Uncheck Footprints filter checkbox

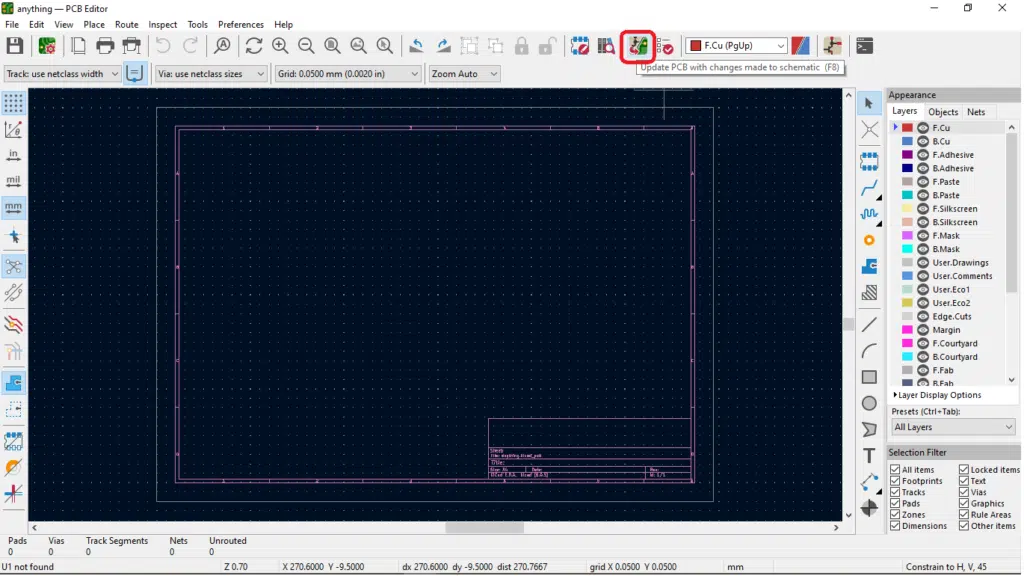[895, 481]
